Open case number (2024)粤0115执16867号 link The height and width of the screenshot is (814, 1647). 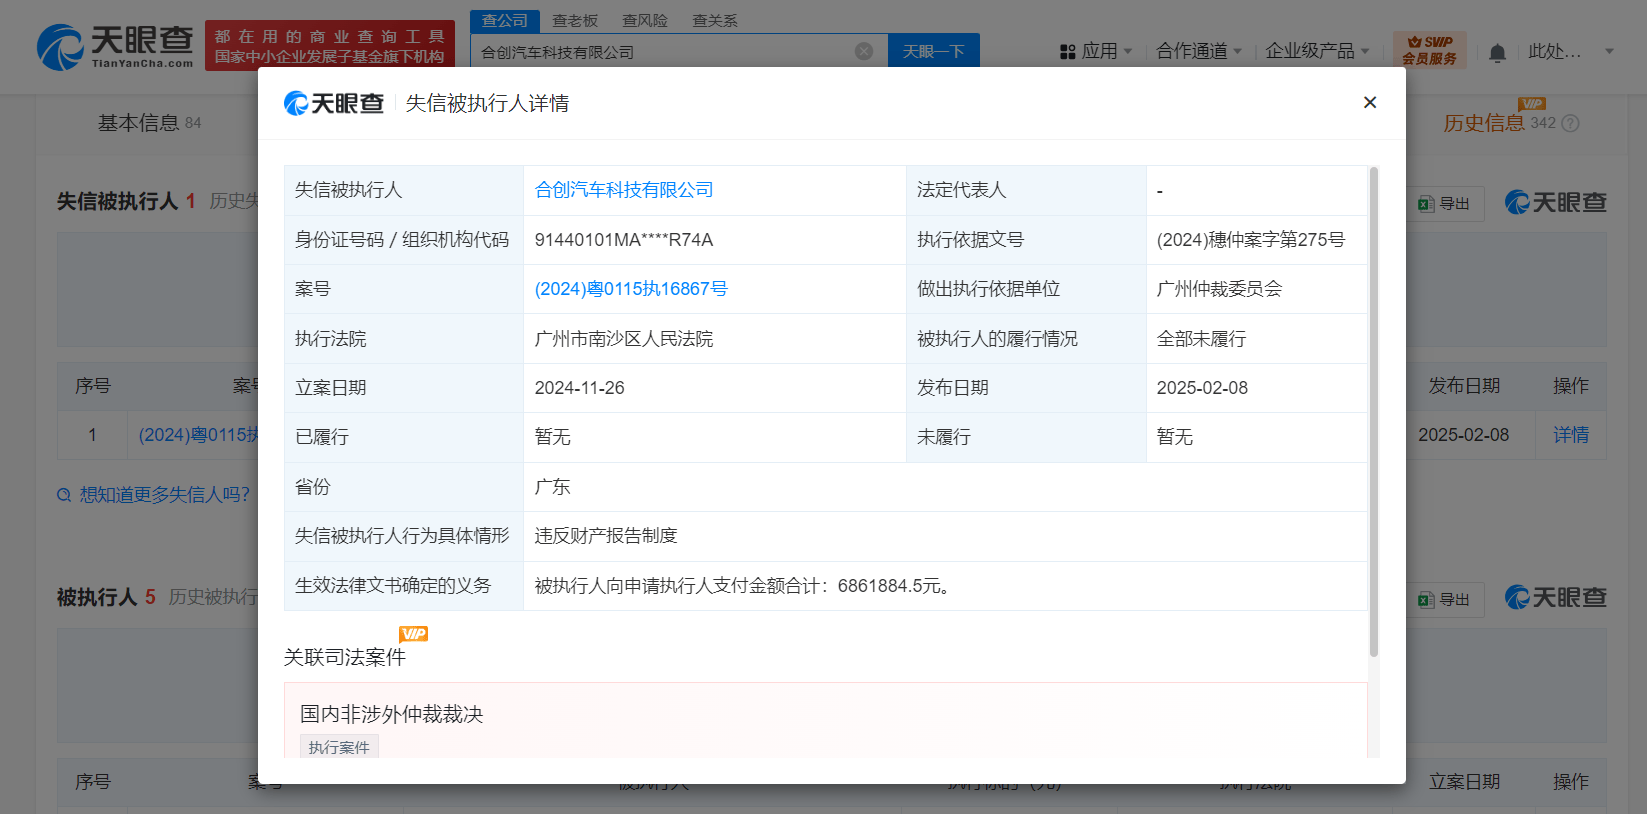coord(631,289)
